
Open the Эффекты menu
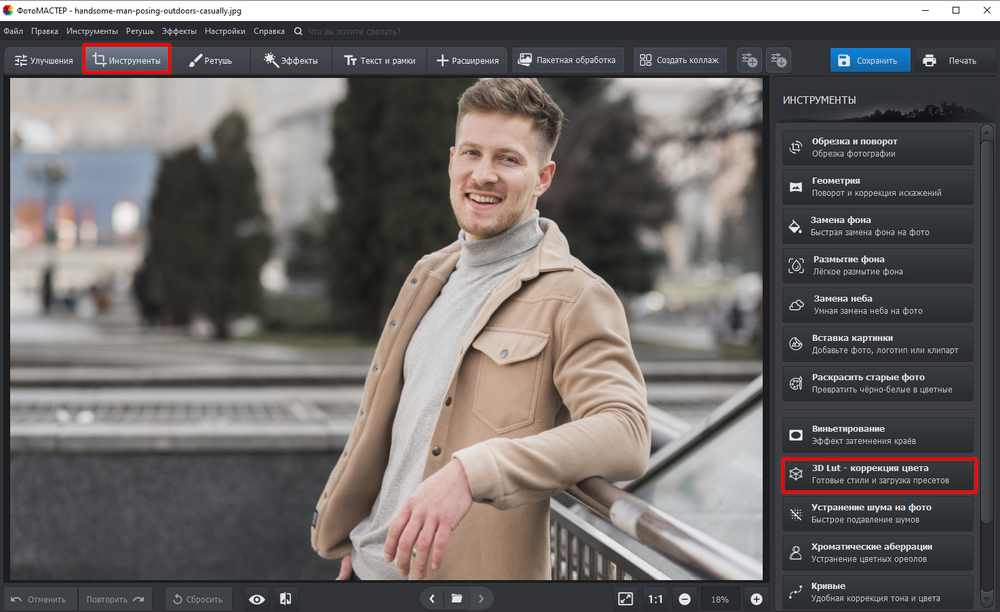tap(179, 31)
